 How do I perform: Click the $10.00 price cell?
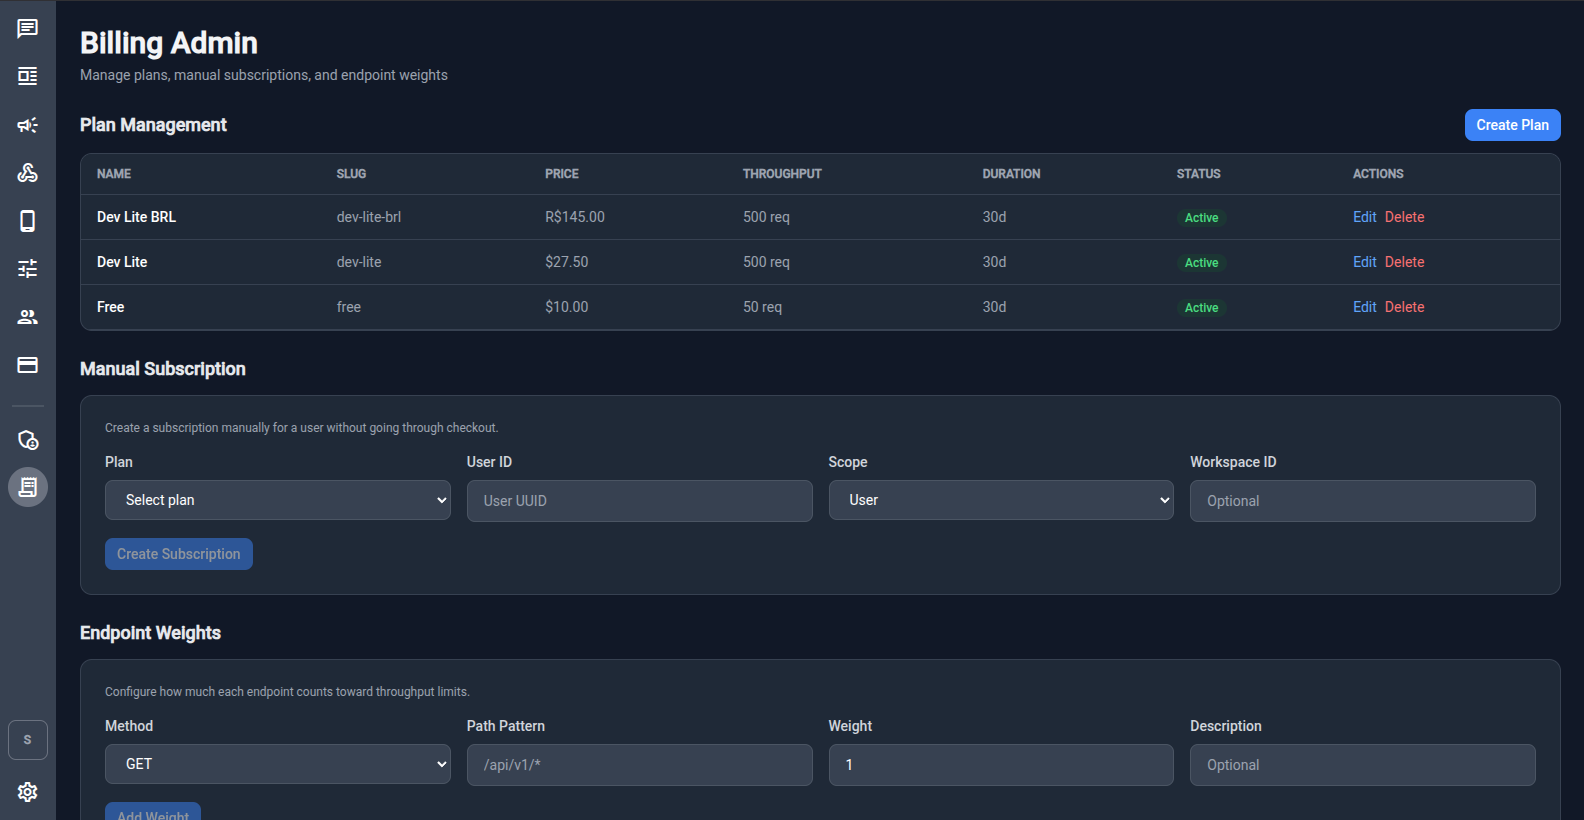point(567,307)
